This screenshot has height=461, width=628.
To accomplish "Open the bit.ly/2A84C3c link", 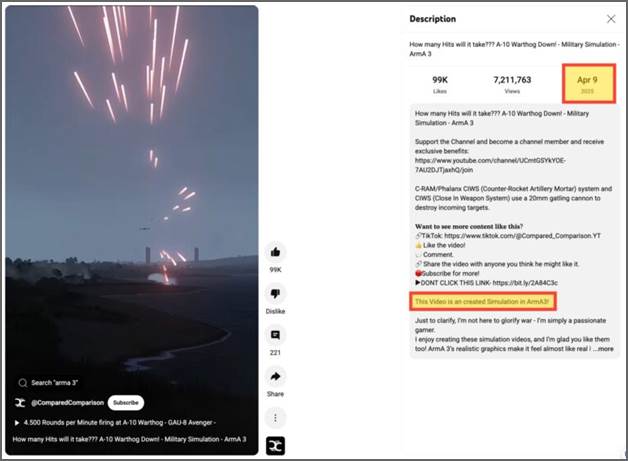I will pos(525,283).
